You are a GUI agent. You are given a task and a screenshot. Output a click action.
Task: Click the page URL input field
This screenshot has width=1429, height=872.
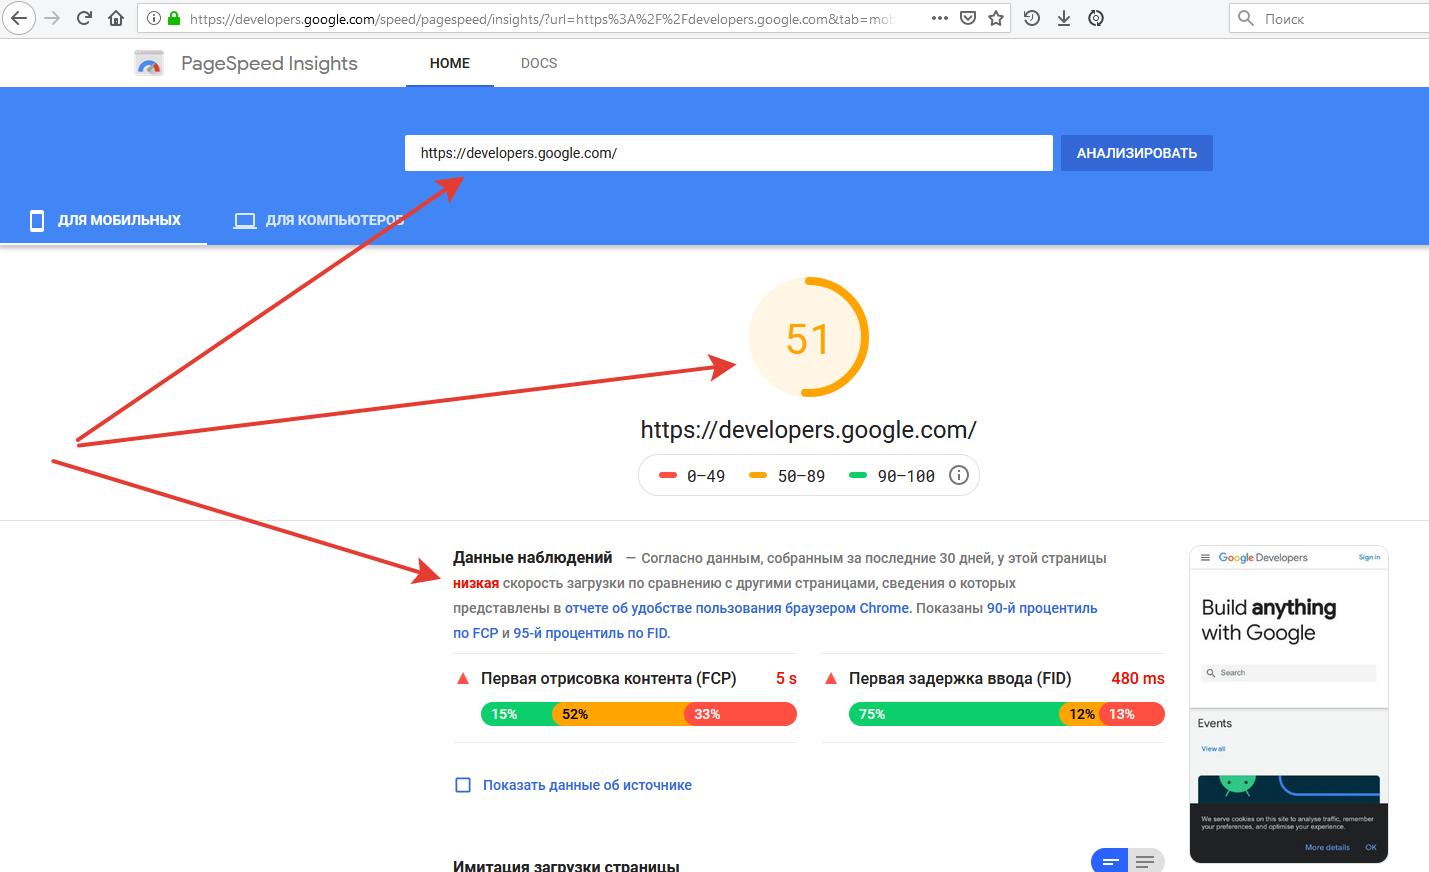(729, 153)
